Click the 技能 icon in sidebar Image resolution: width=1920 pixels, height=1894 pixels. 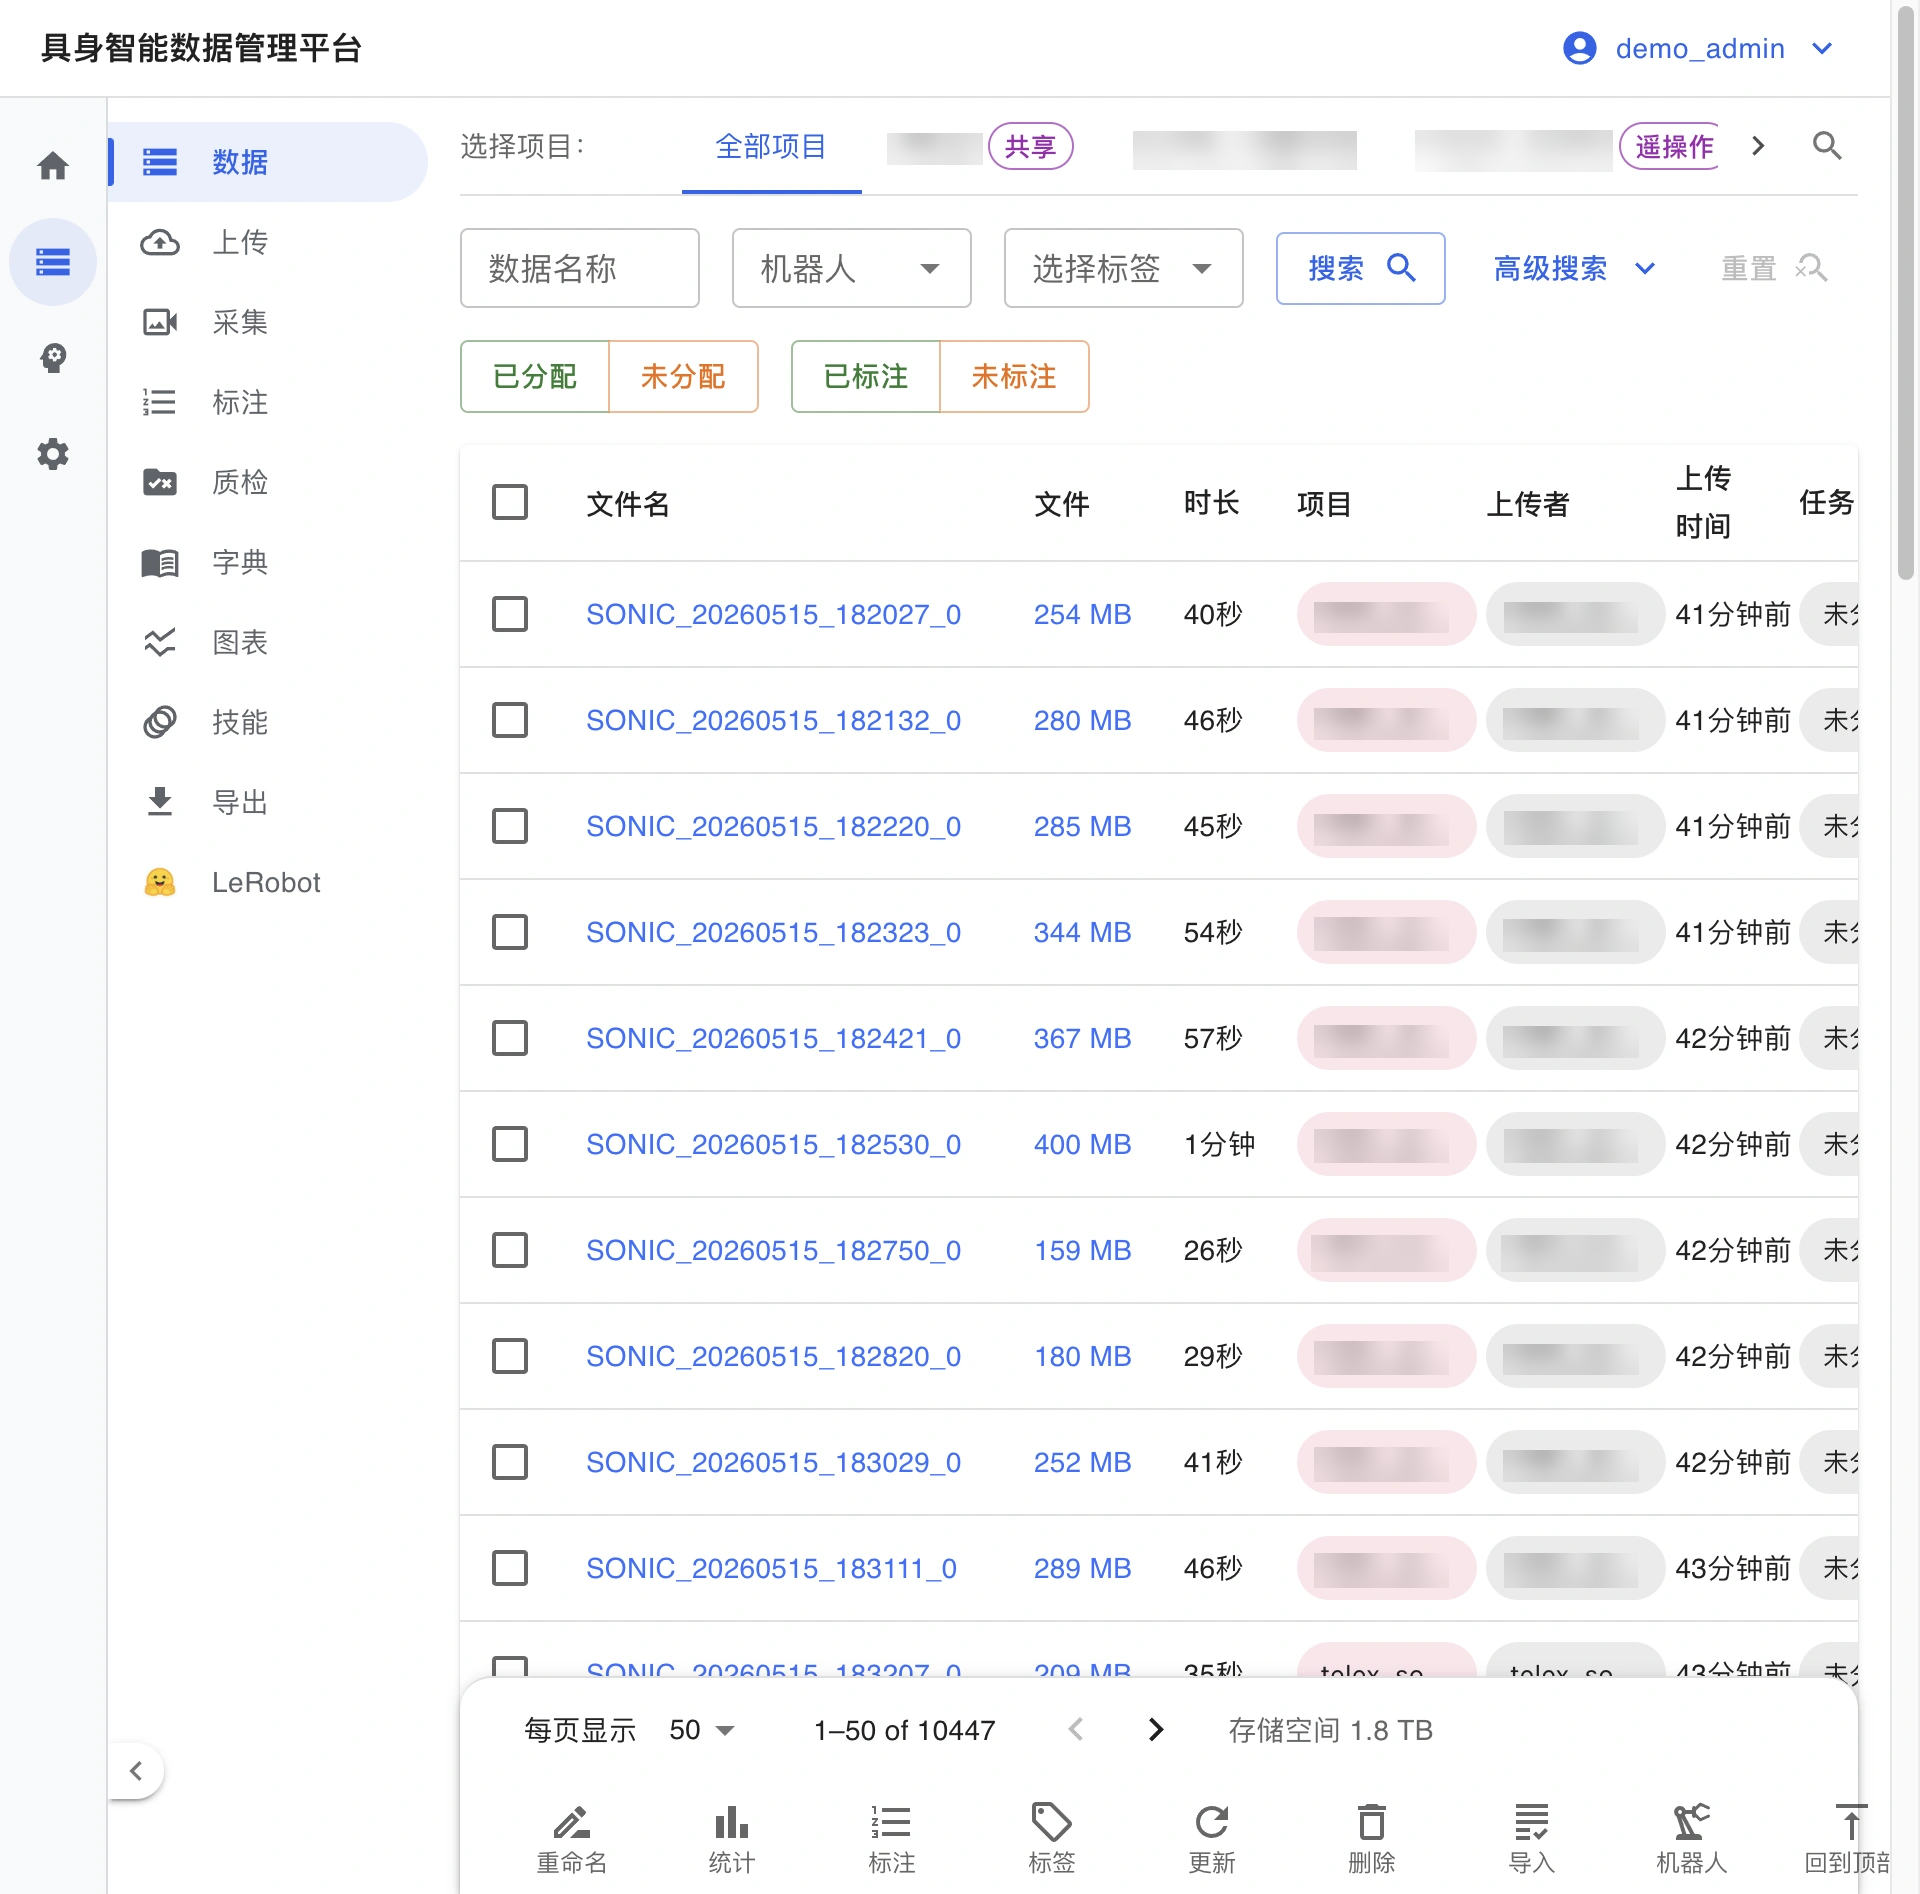[x=160, y=722]
